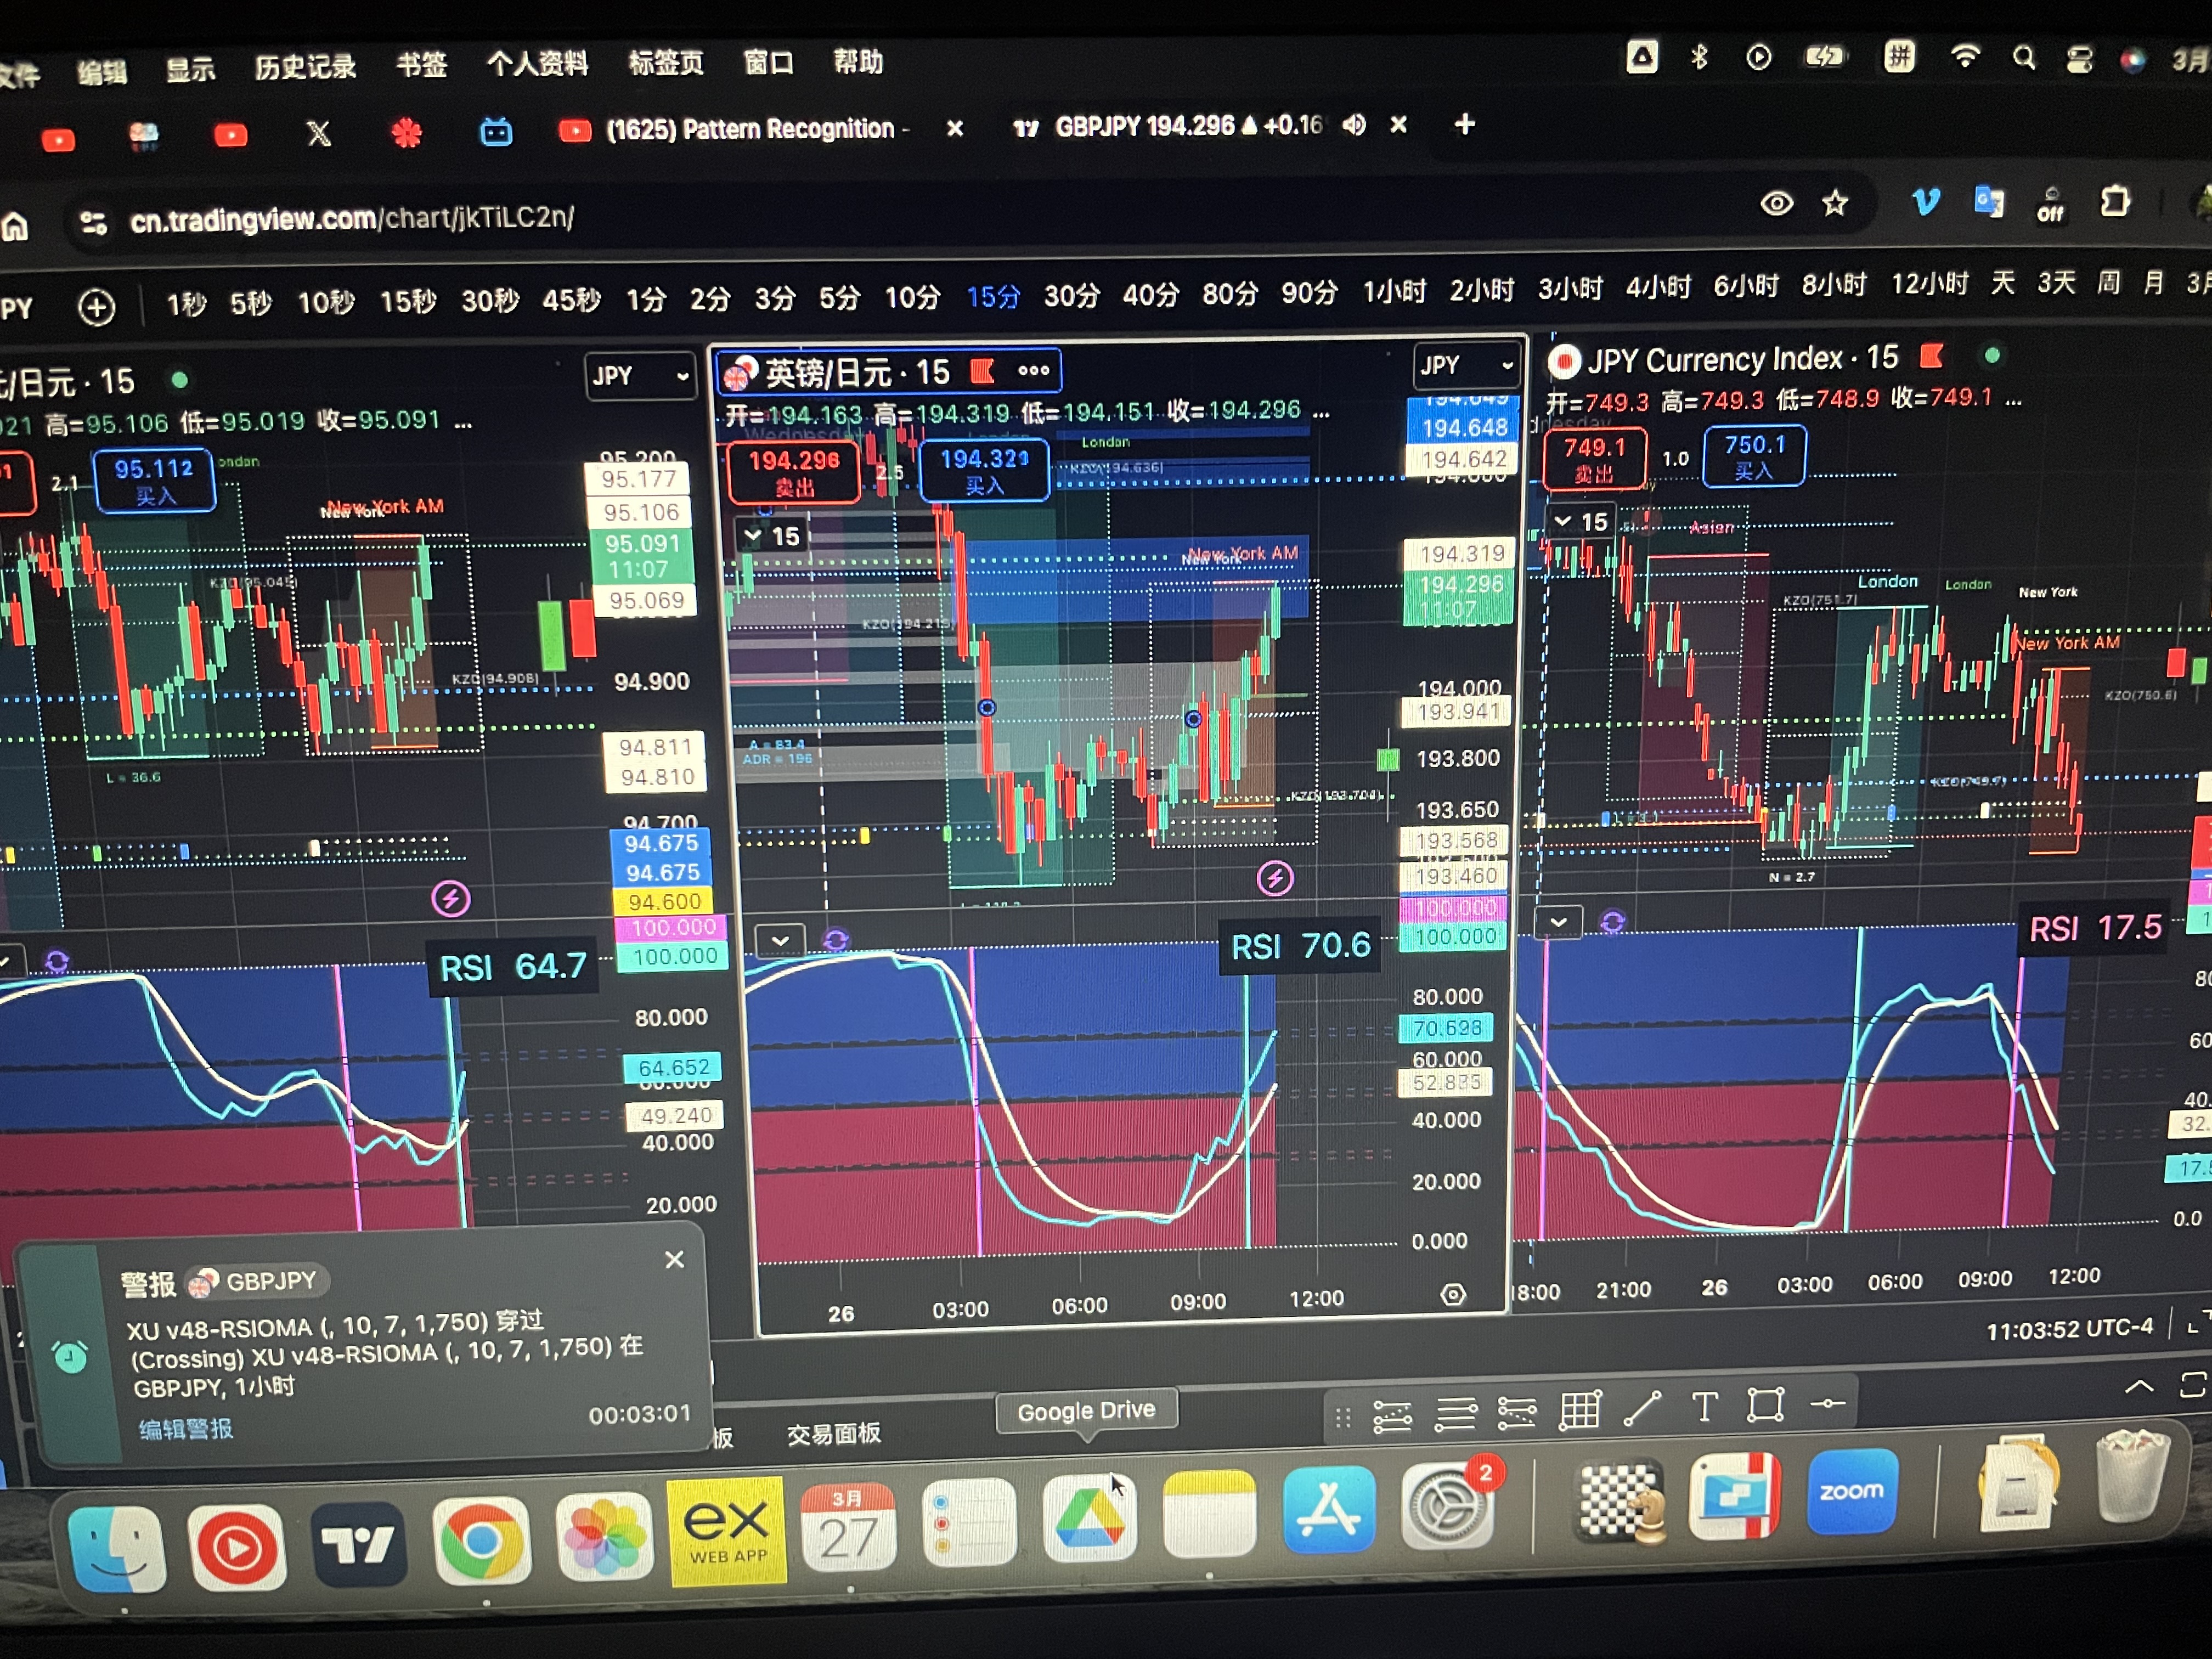Collapse the RSI indicator pane on GBPJPY
Screen dimensions: 2212x1659
[780, 940]
